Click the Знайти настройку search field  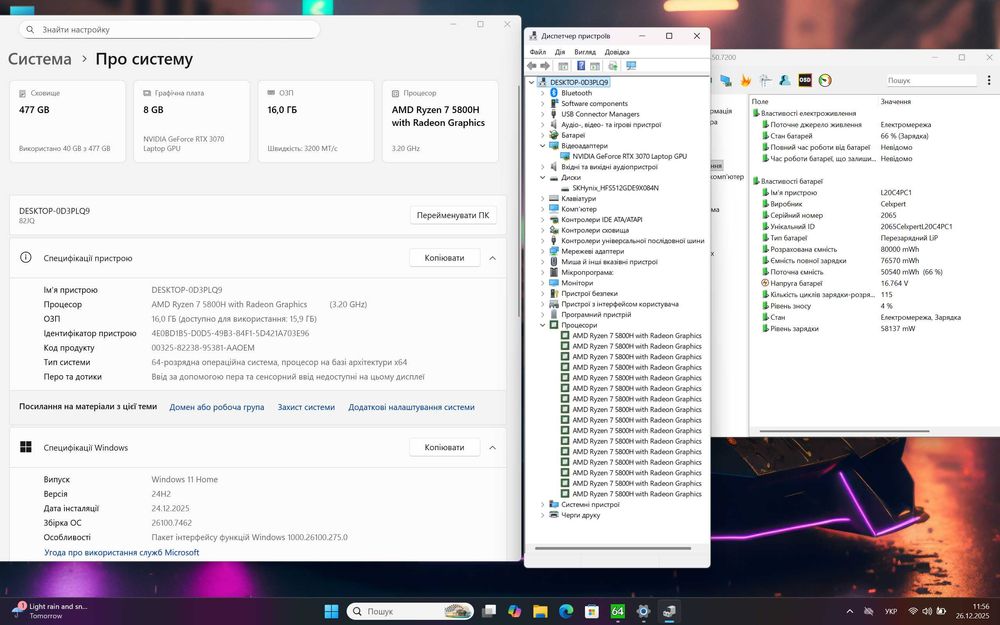coord(170,29)
